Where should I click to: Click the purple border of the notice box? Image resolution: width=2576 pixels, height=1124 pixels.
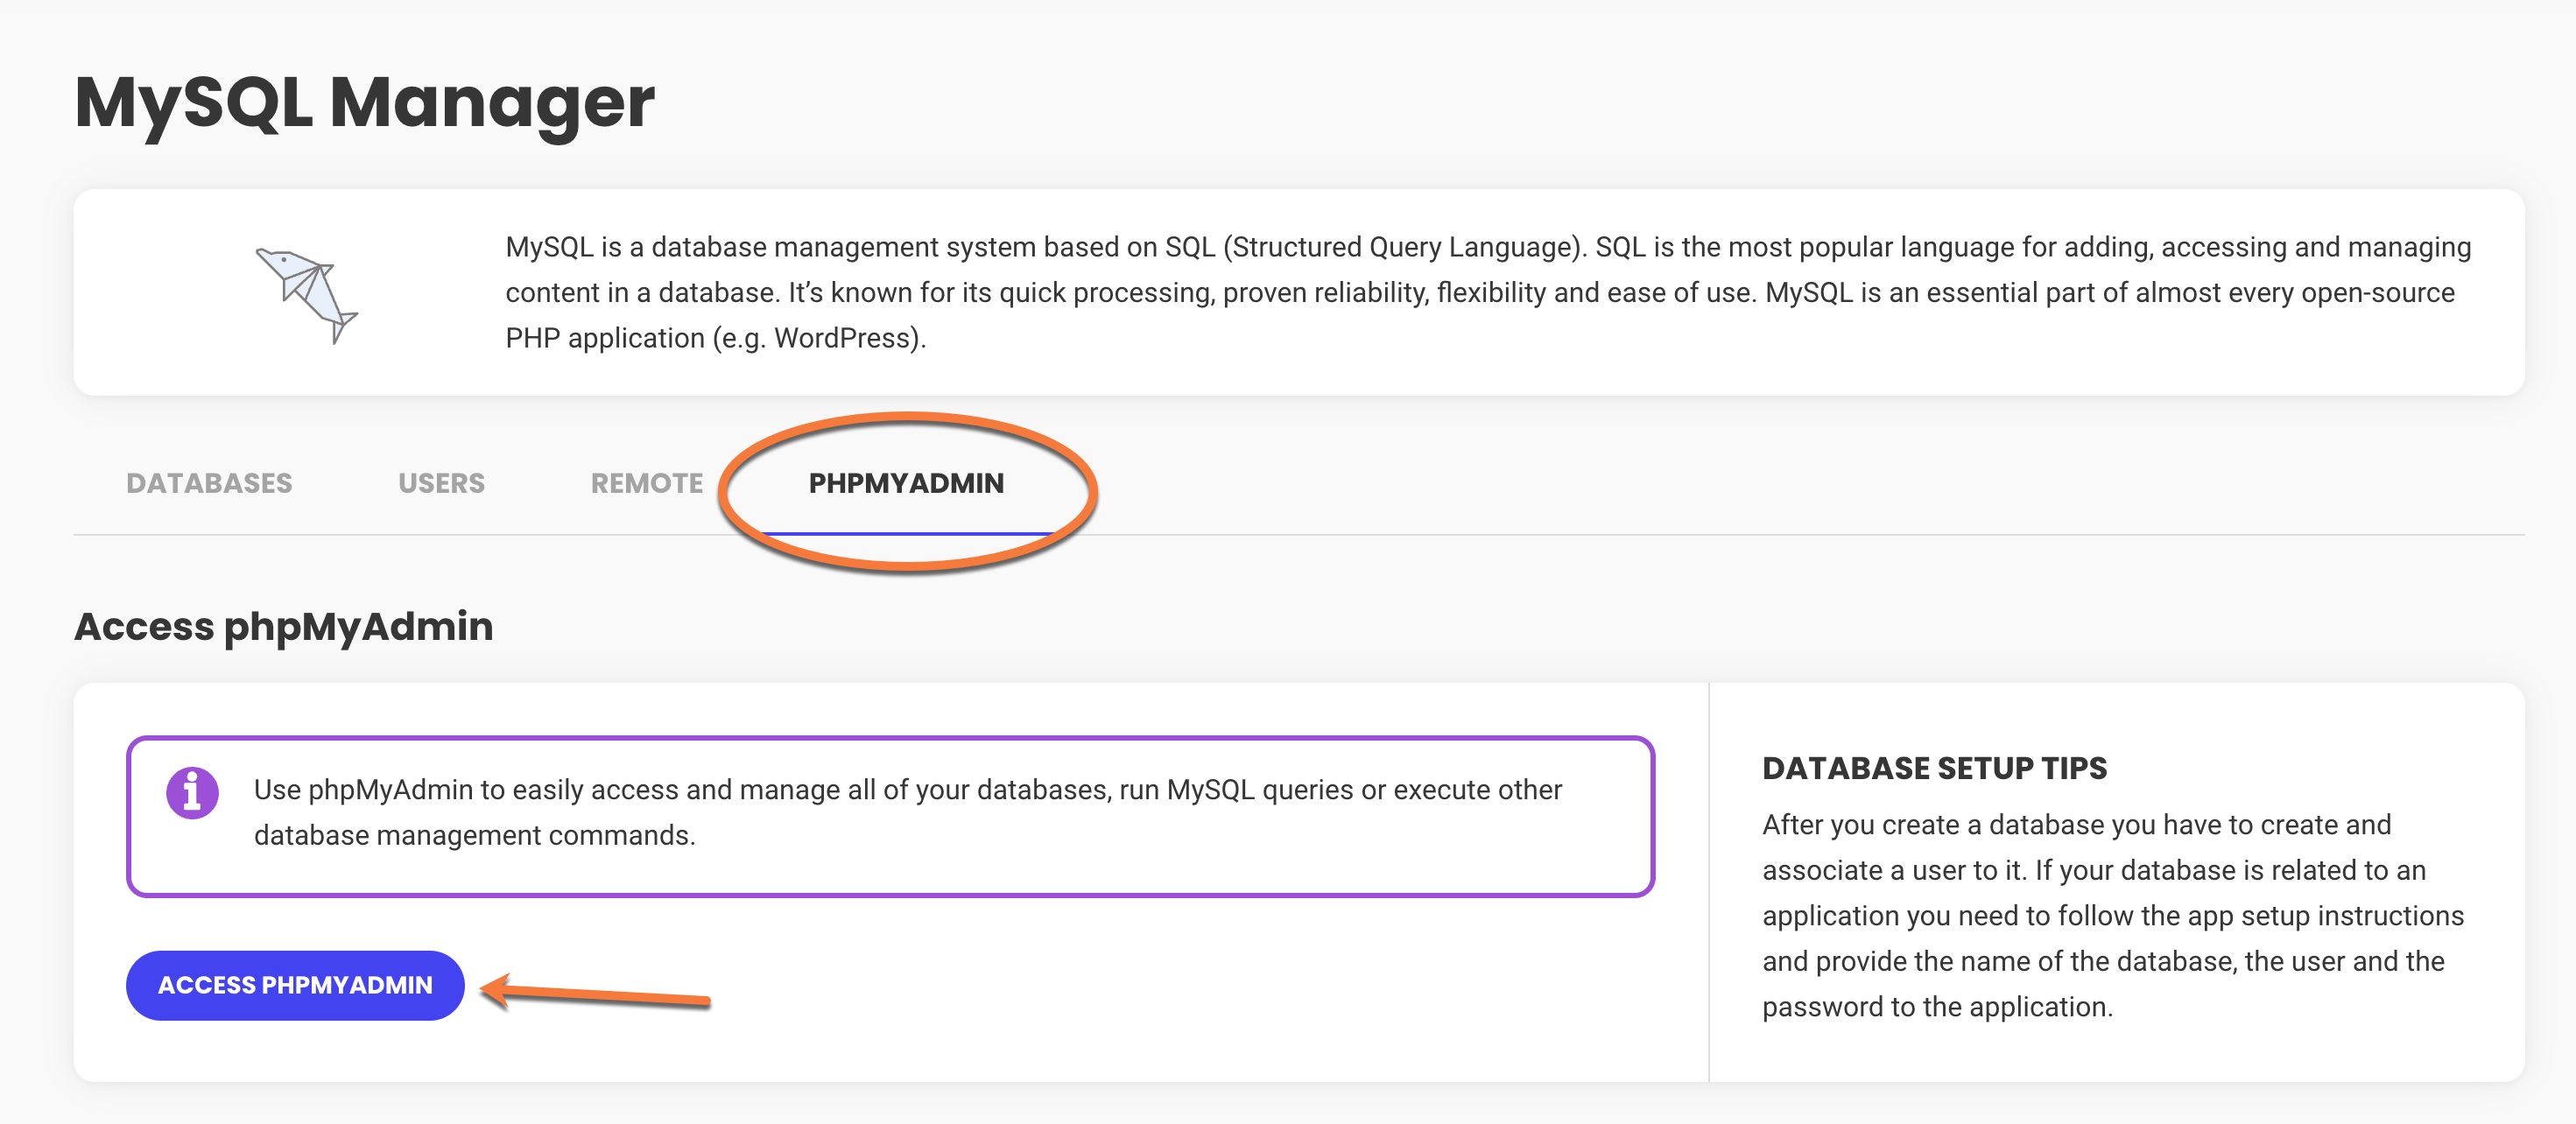coord(890,739)
